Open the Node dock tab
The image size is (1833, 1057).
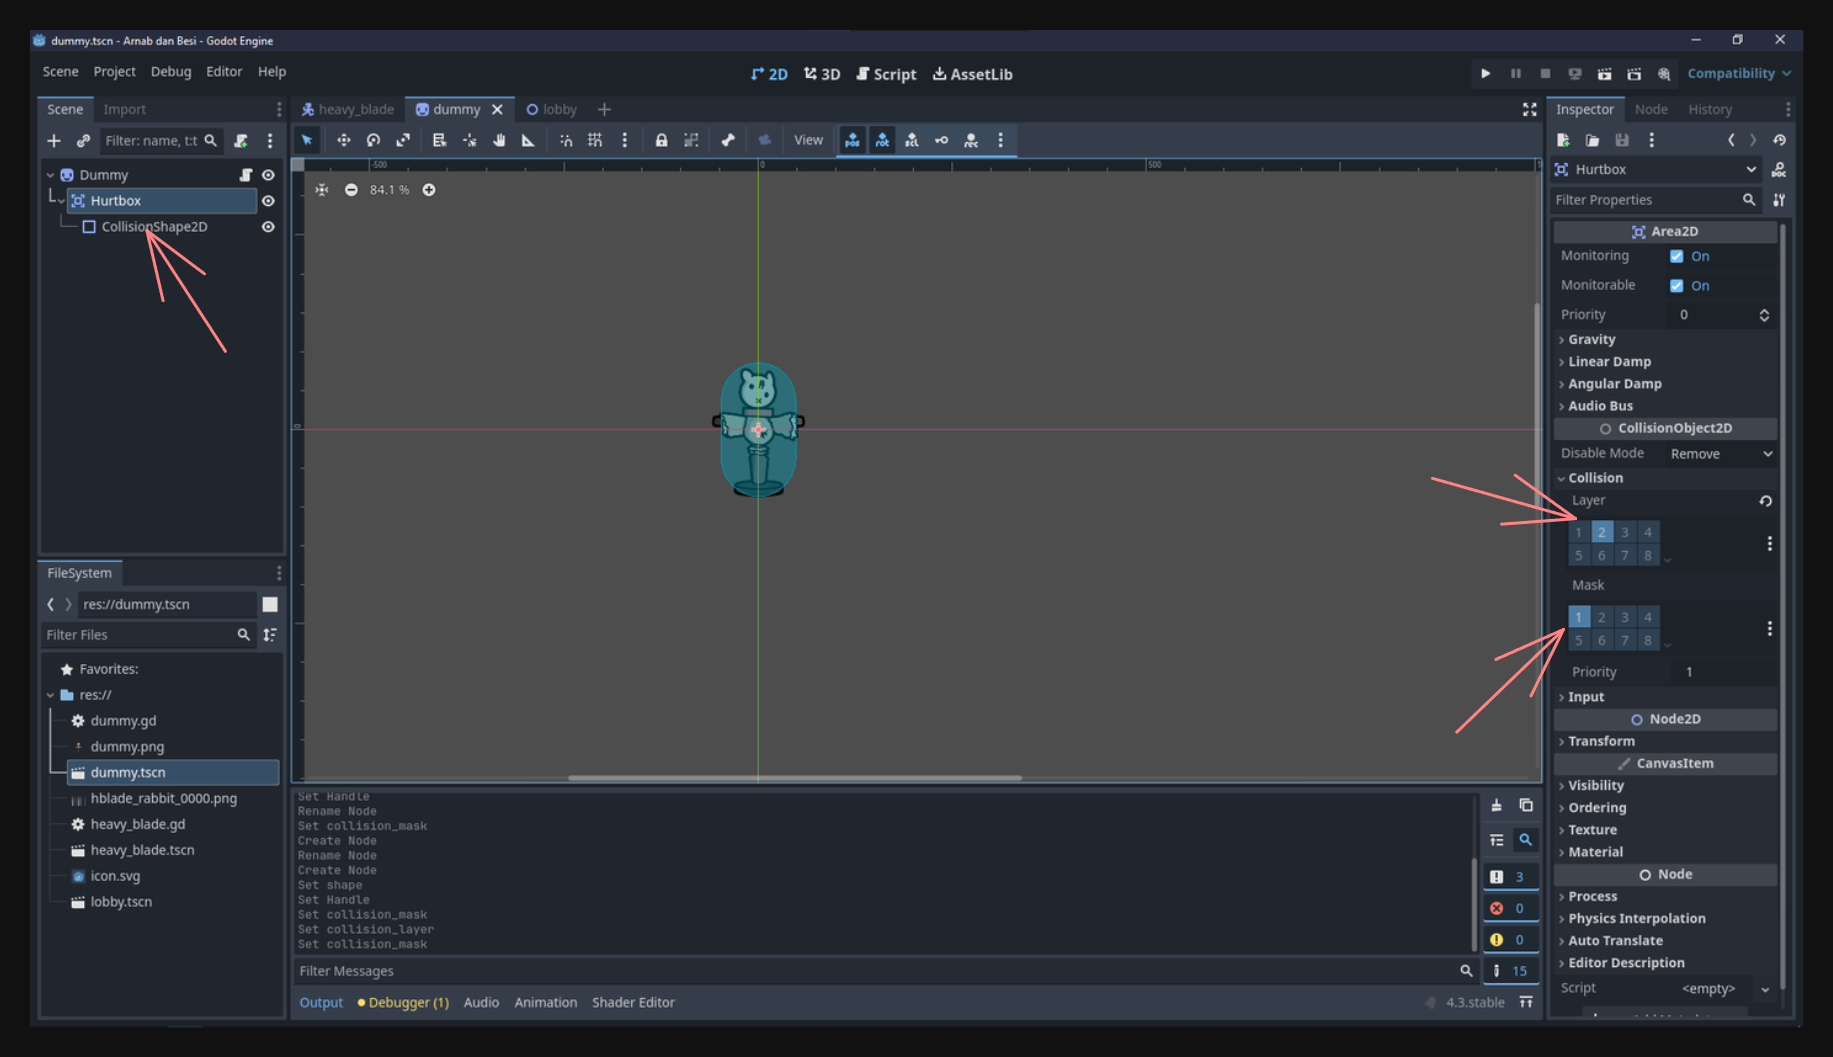1651,109
